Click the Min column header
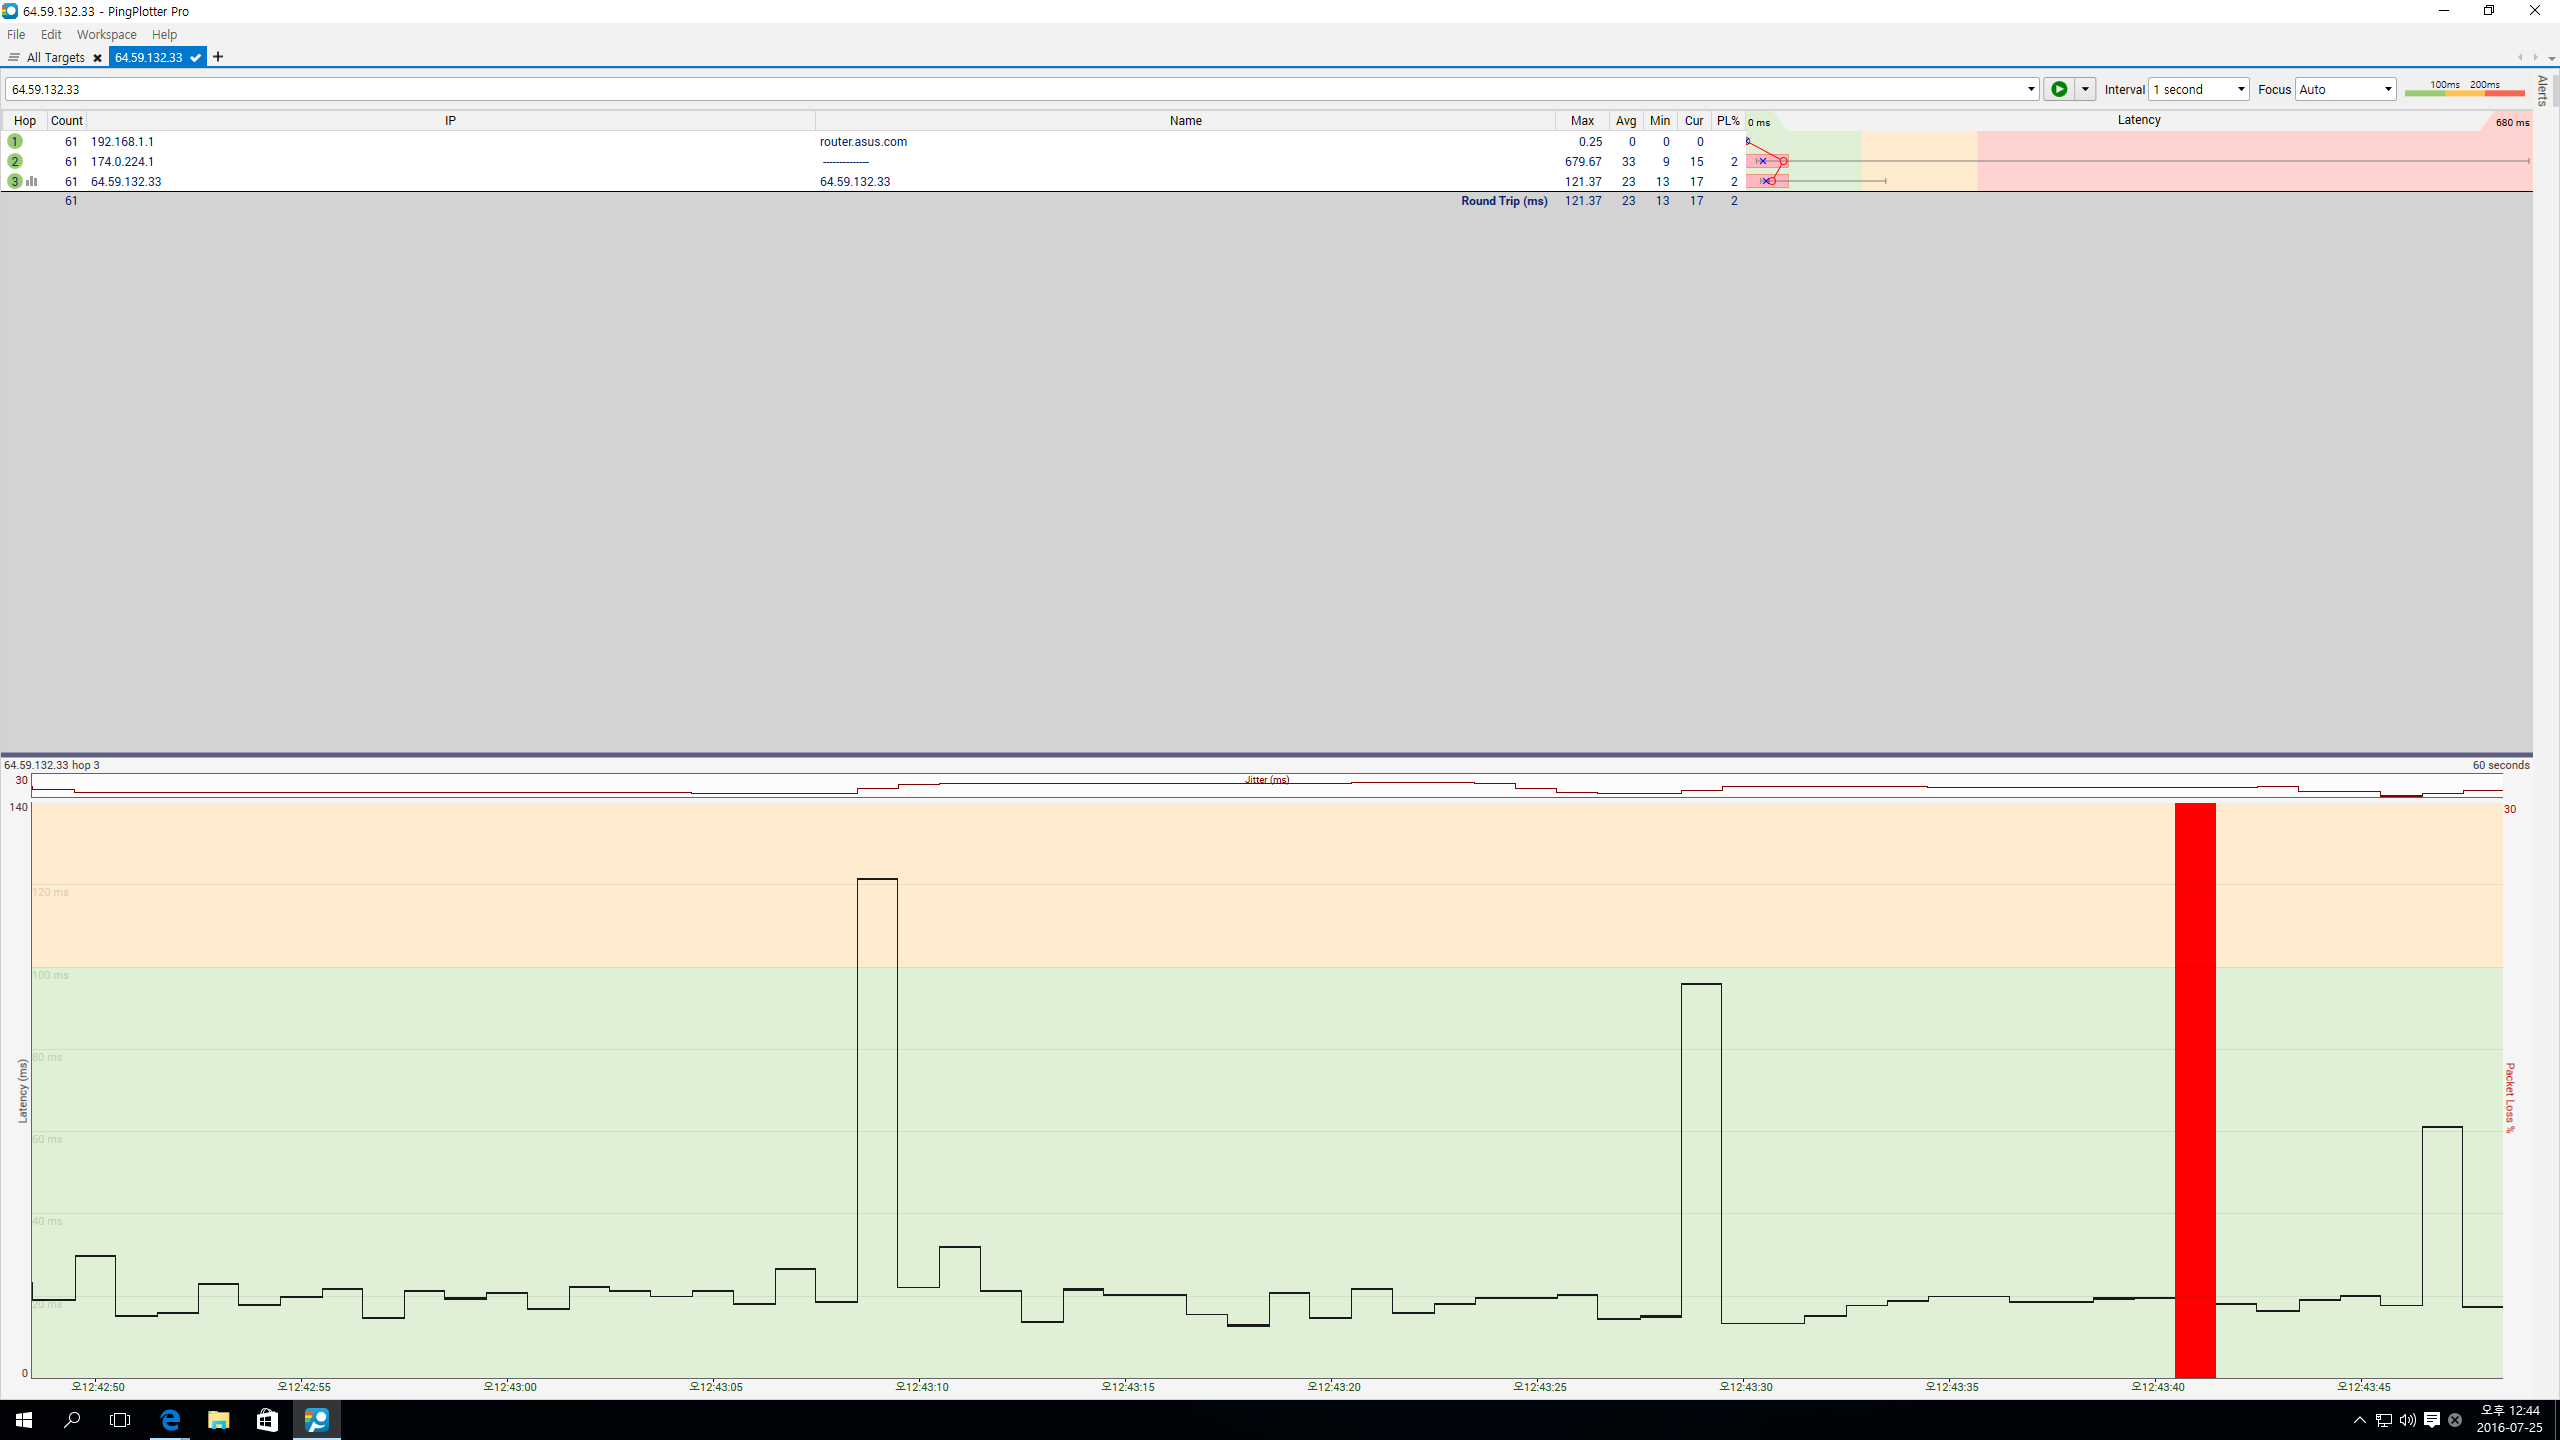The height and width of the screenshot is (1440, 2560). [1660, 120]
